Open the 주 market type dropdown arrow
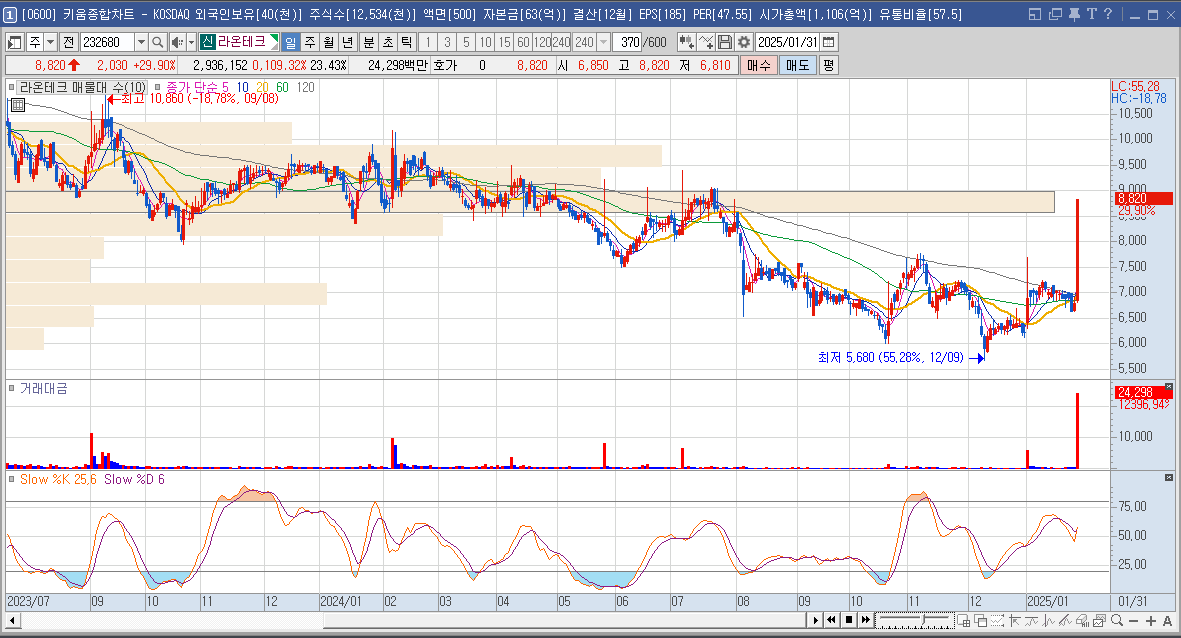The height and width of the screenshot is (638, 1181). [x=50, y=42]
